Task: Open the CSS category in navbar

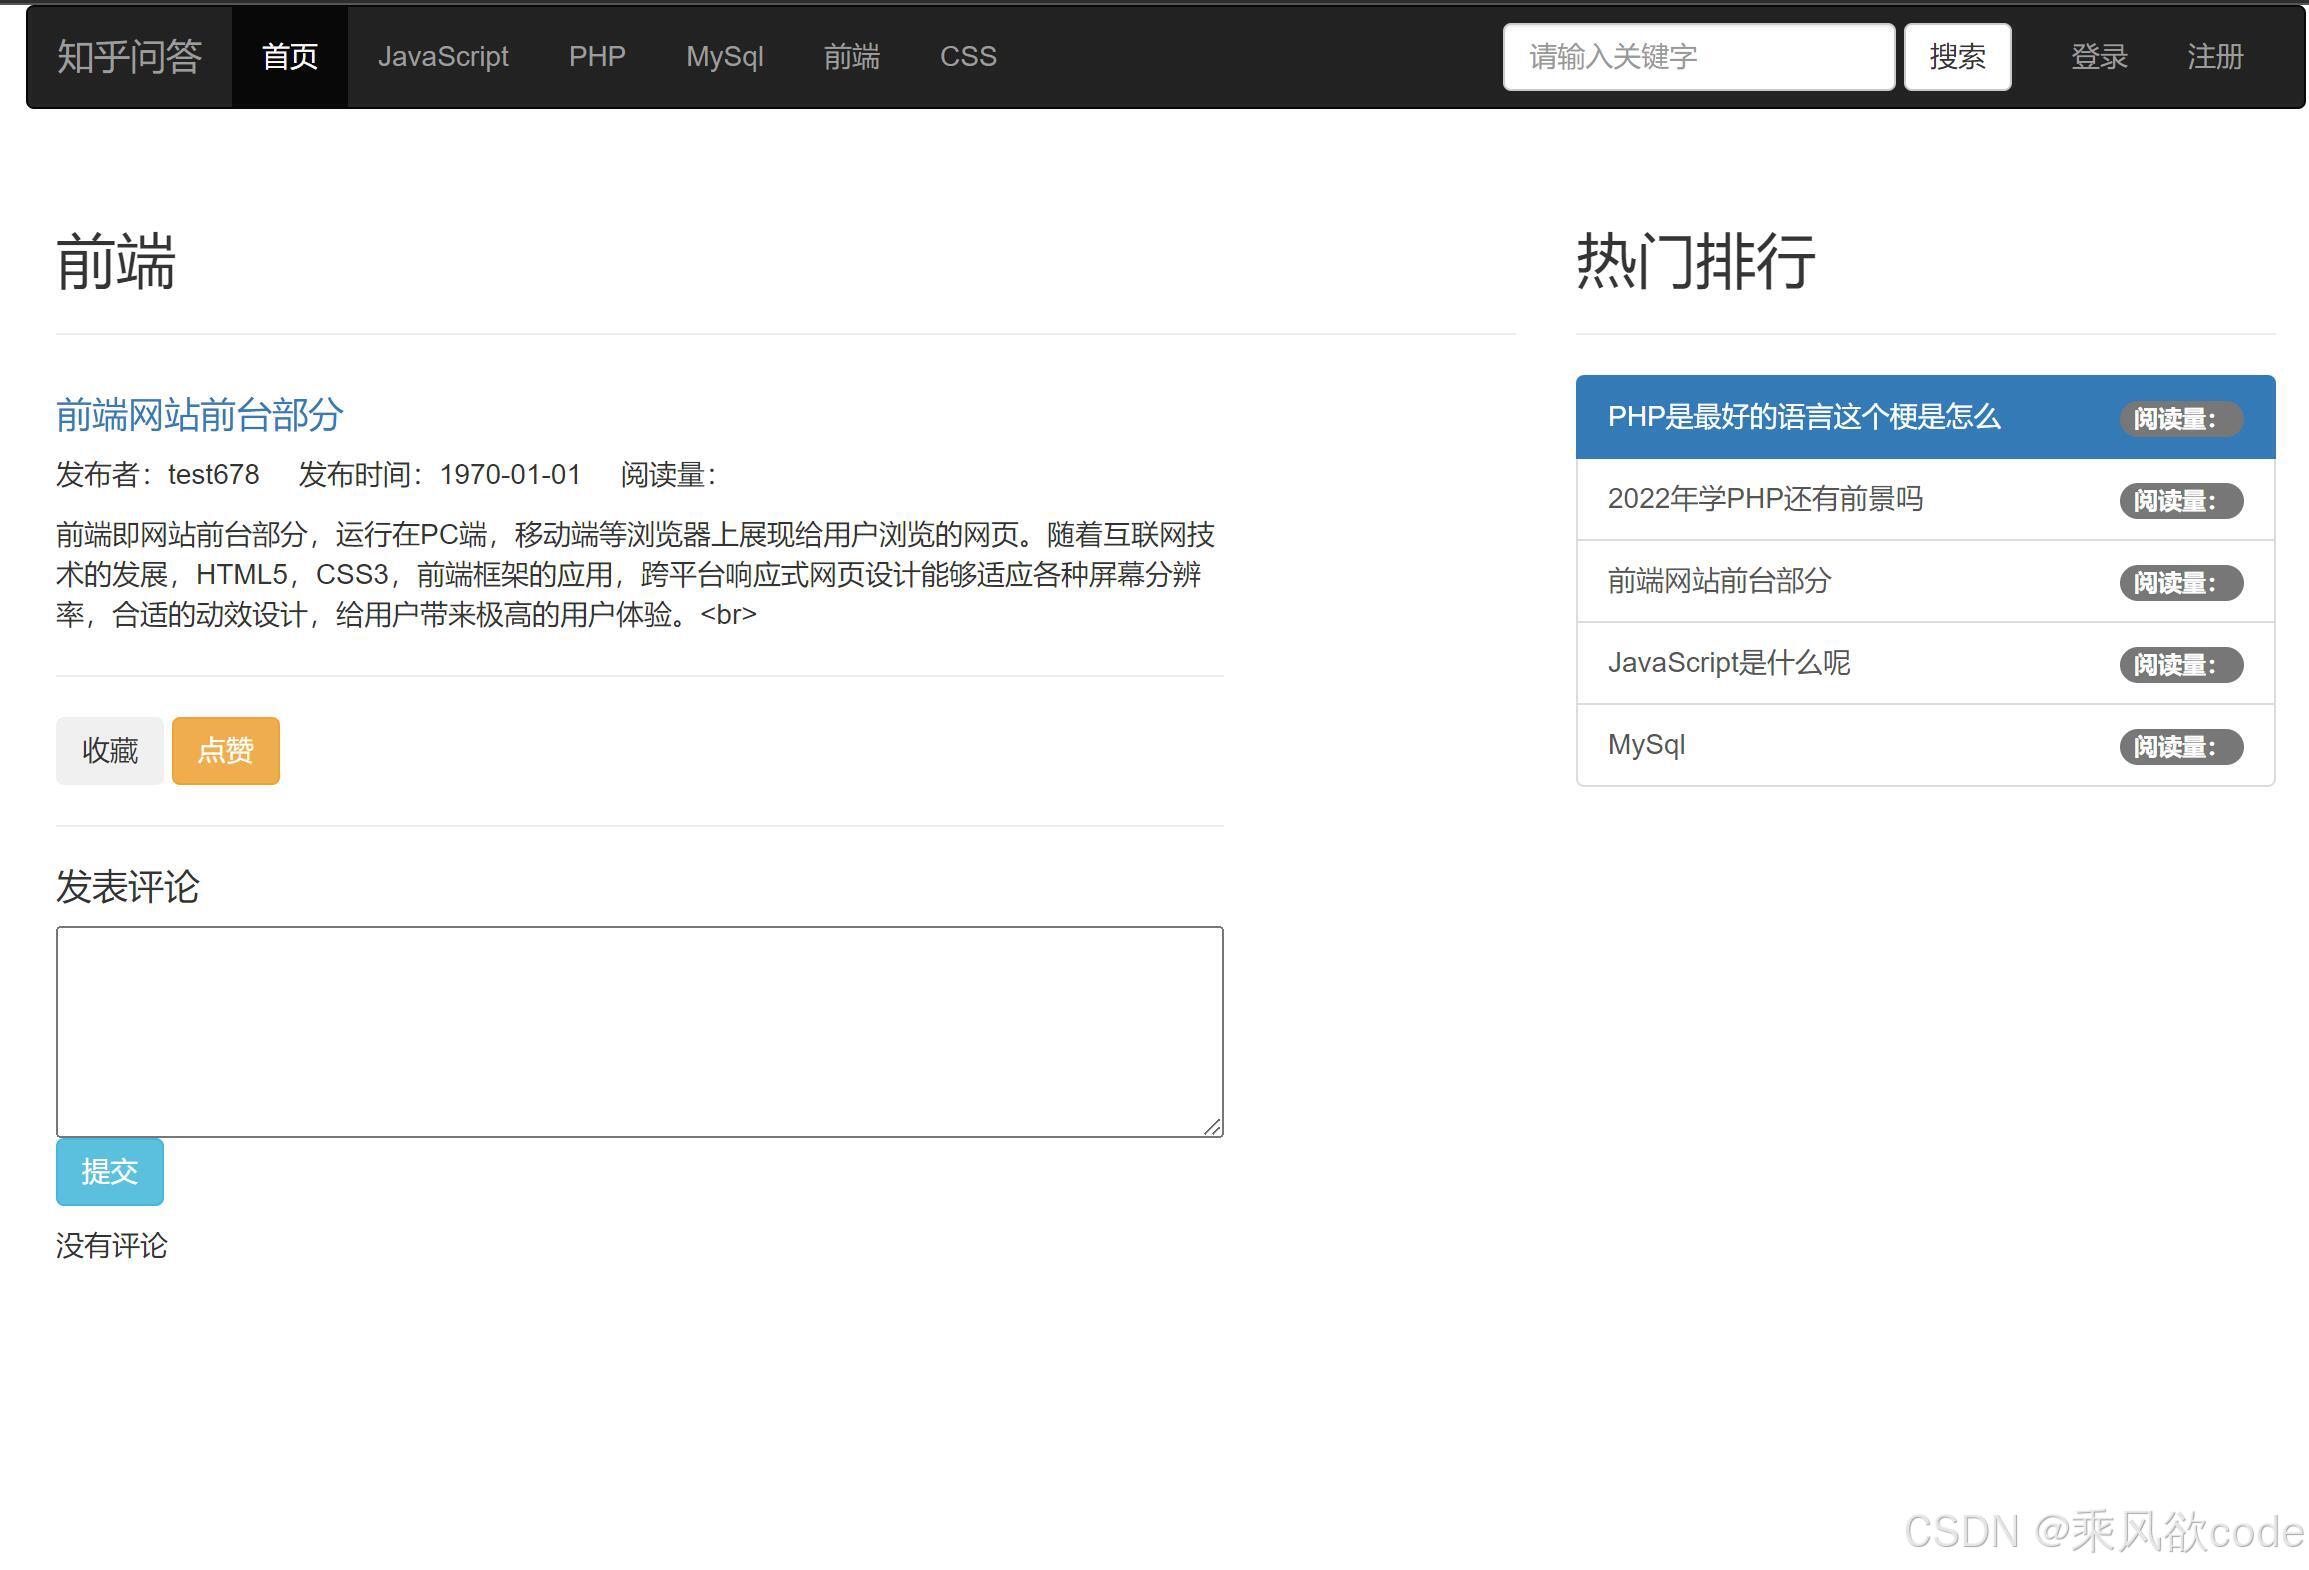Action: coord(967,56)
